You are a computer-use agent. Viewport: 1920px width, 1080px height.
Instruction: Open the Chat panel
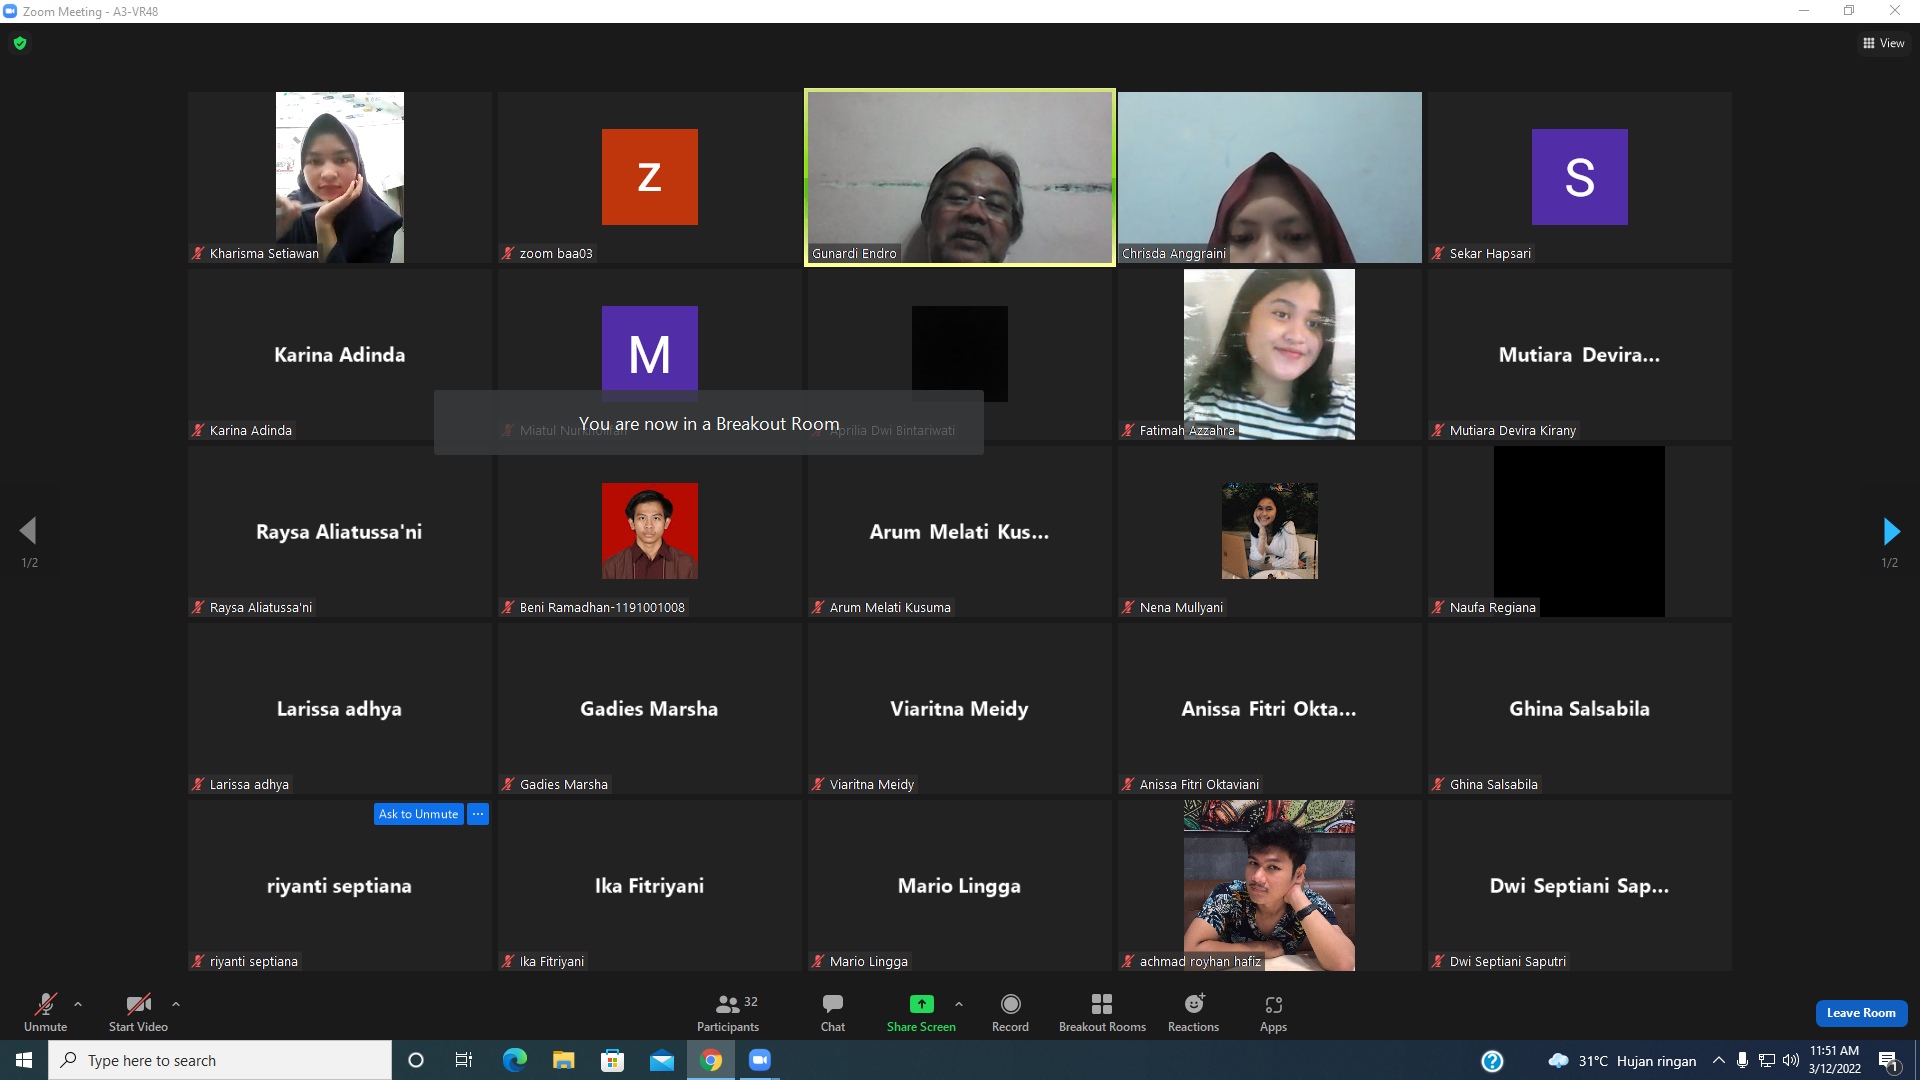tap(833, 1012)
